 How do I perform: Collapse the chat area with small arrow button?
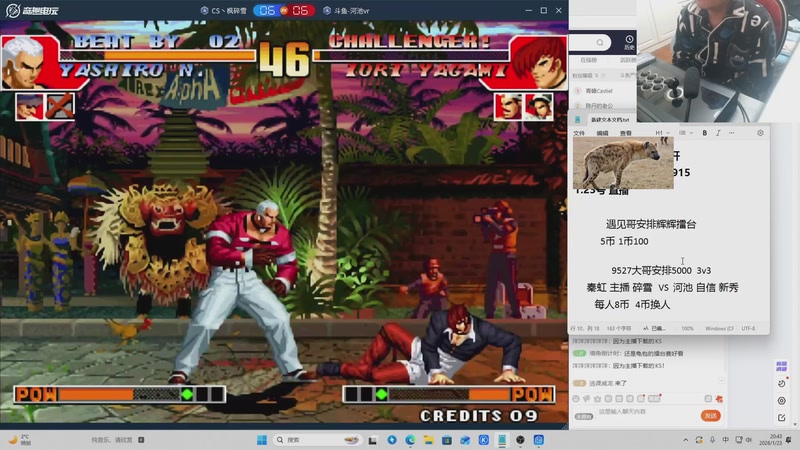coord(721,380)
